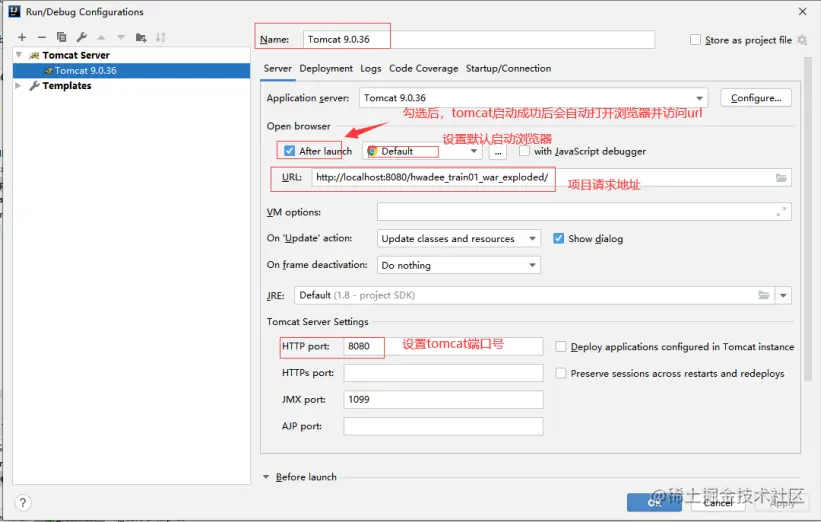This screenshot has width=821, height=522.
Task: Switch to the Code Coverage tab
Action: (x=424, y=69)
